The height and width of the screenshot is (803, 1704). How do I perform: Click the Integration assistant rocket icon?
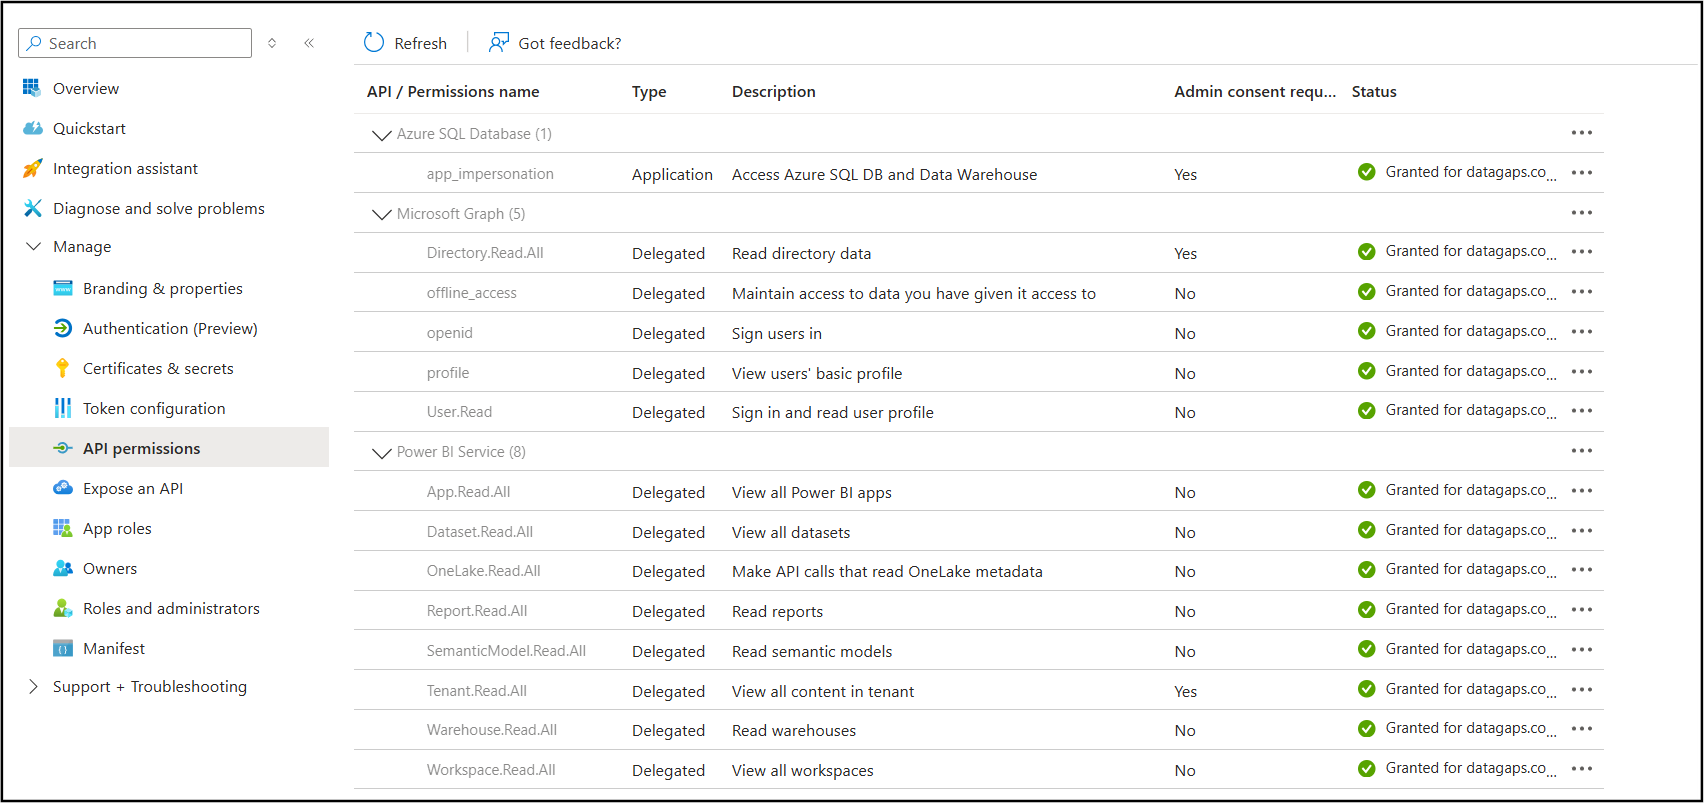click(33, 168)
